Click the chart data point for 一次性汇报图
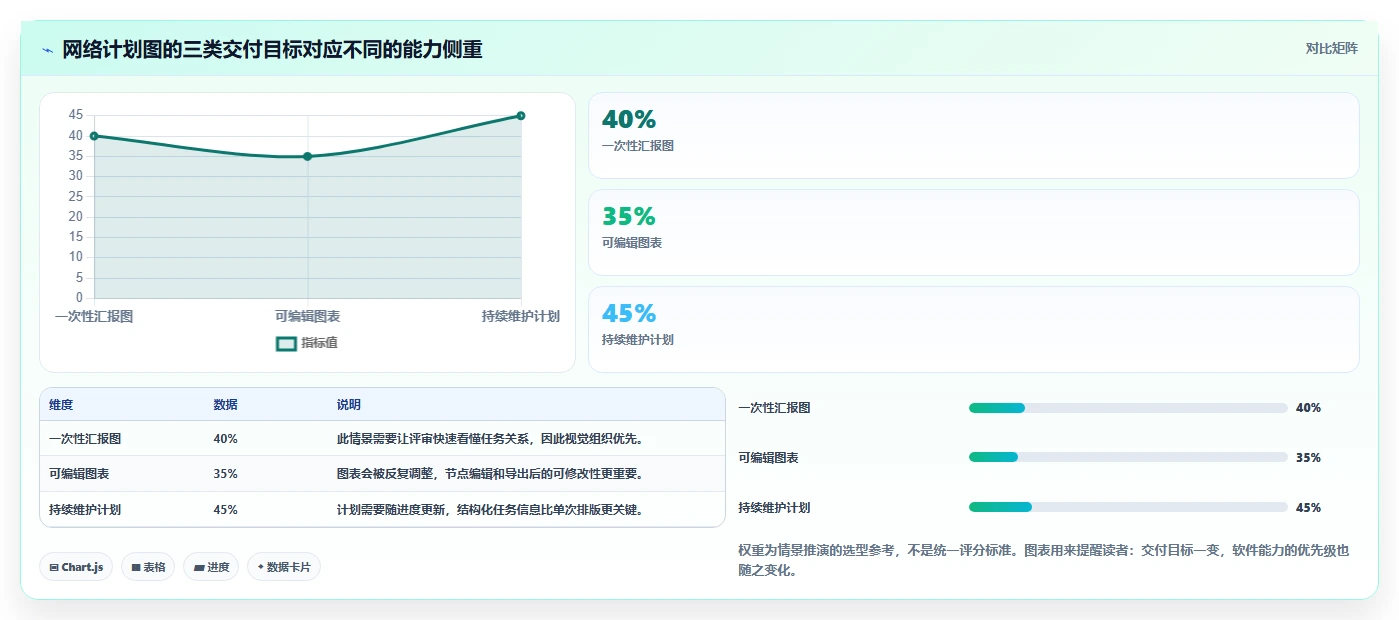This screenshot has height=620, width=1399. pos(94,136)
